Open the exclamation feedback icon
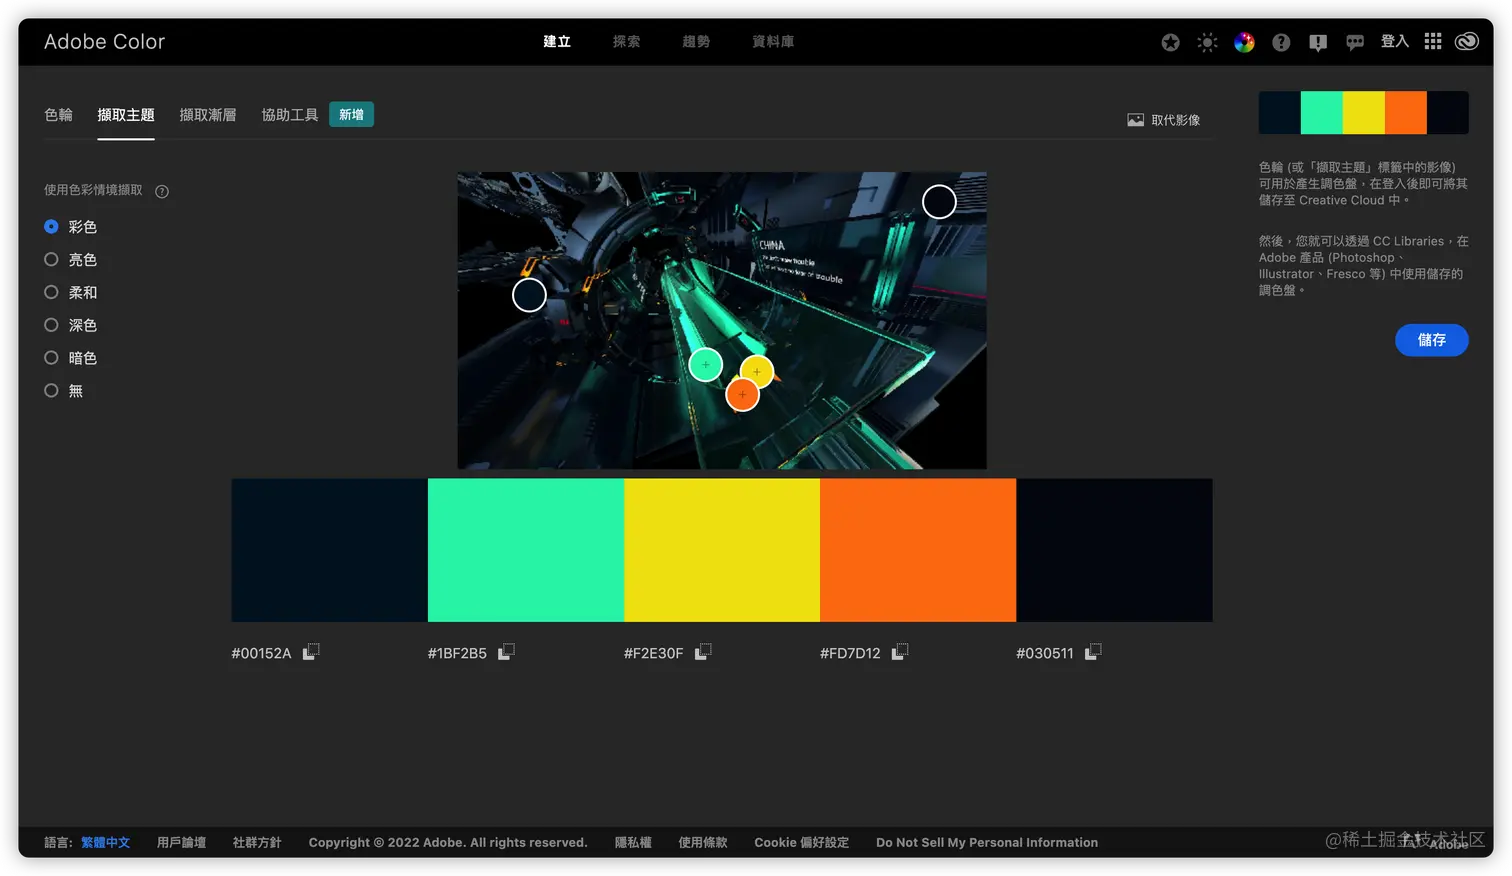 click(x=1318, y=42)
